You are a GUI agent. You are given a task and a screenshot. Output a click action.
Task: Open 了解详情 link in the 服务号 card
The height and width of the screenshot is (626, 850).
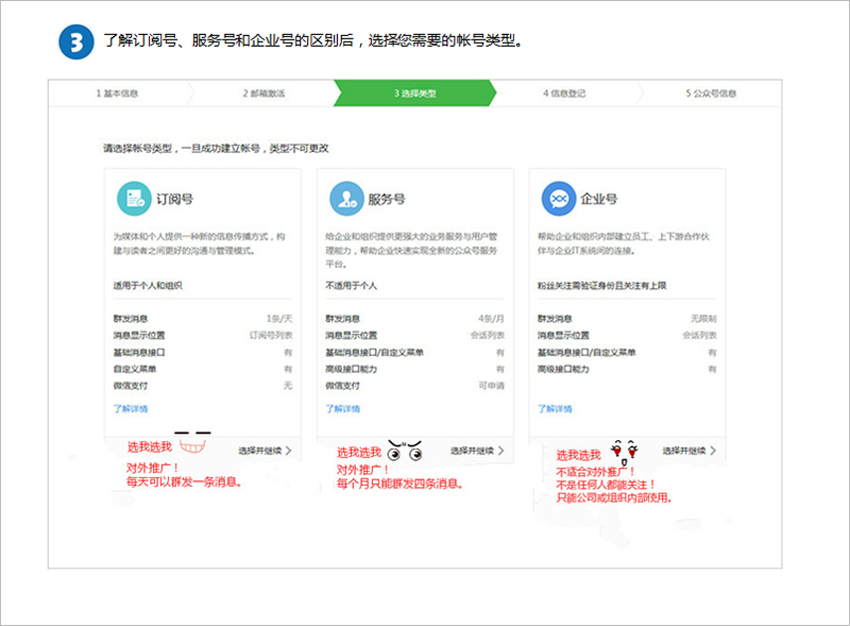(343, 409)
